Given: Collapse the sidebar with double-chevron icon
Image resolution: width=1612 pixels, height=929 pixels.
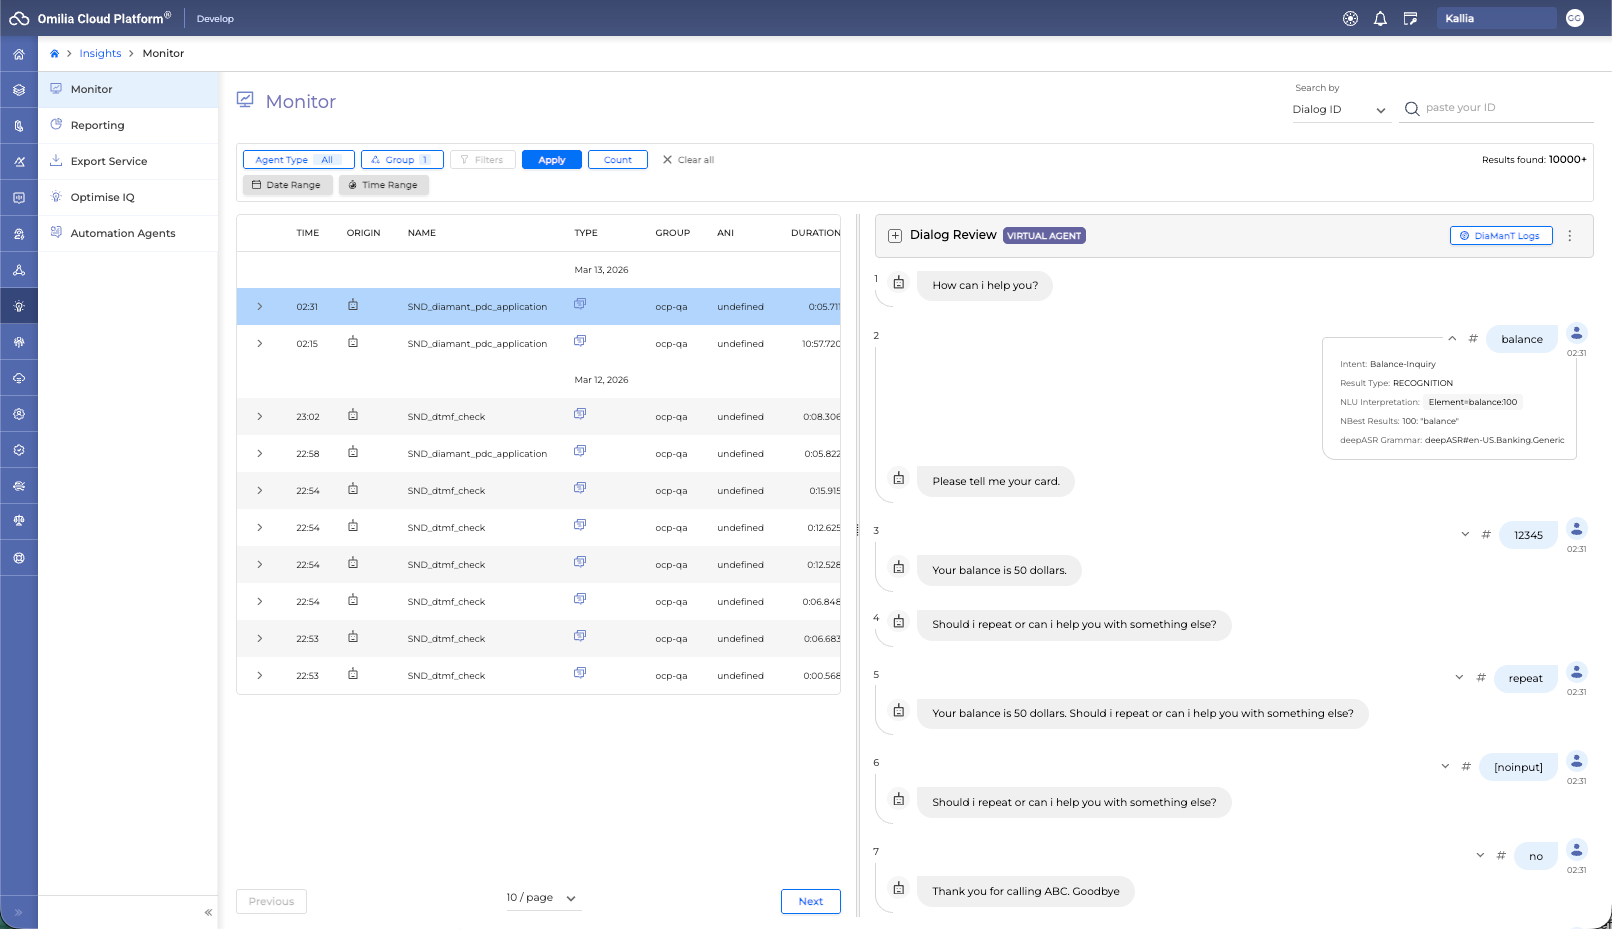Looking at the screenshot, I should tap(208, 912).
